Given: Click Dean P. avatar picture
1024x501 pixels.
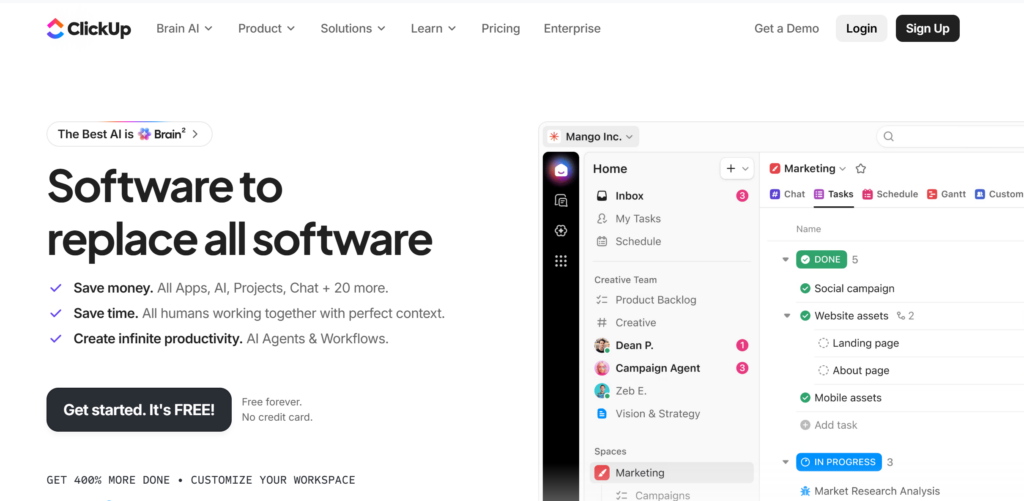Looking at the screenshot, I should (x=602, y=346).
